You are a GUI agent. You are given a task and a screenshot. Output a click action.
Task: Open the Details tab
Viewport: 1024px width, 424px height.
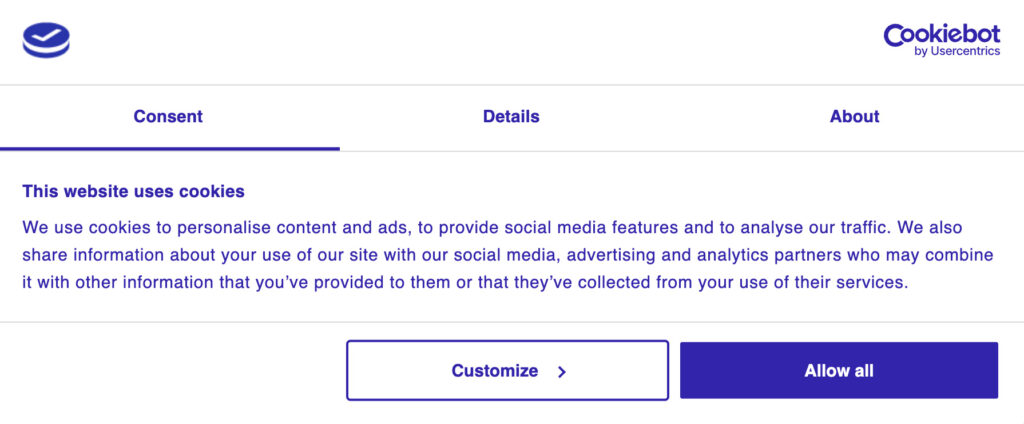[x=511, y=117]
